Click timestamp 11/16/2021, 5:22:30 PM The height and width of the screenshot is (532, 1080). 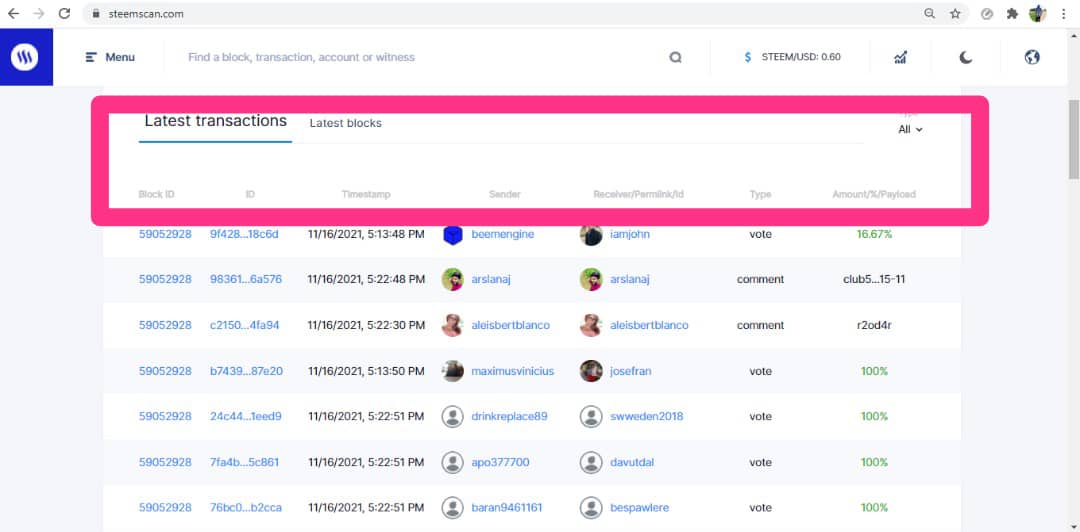tap(366, 325)
